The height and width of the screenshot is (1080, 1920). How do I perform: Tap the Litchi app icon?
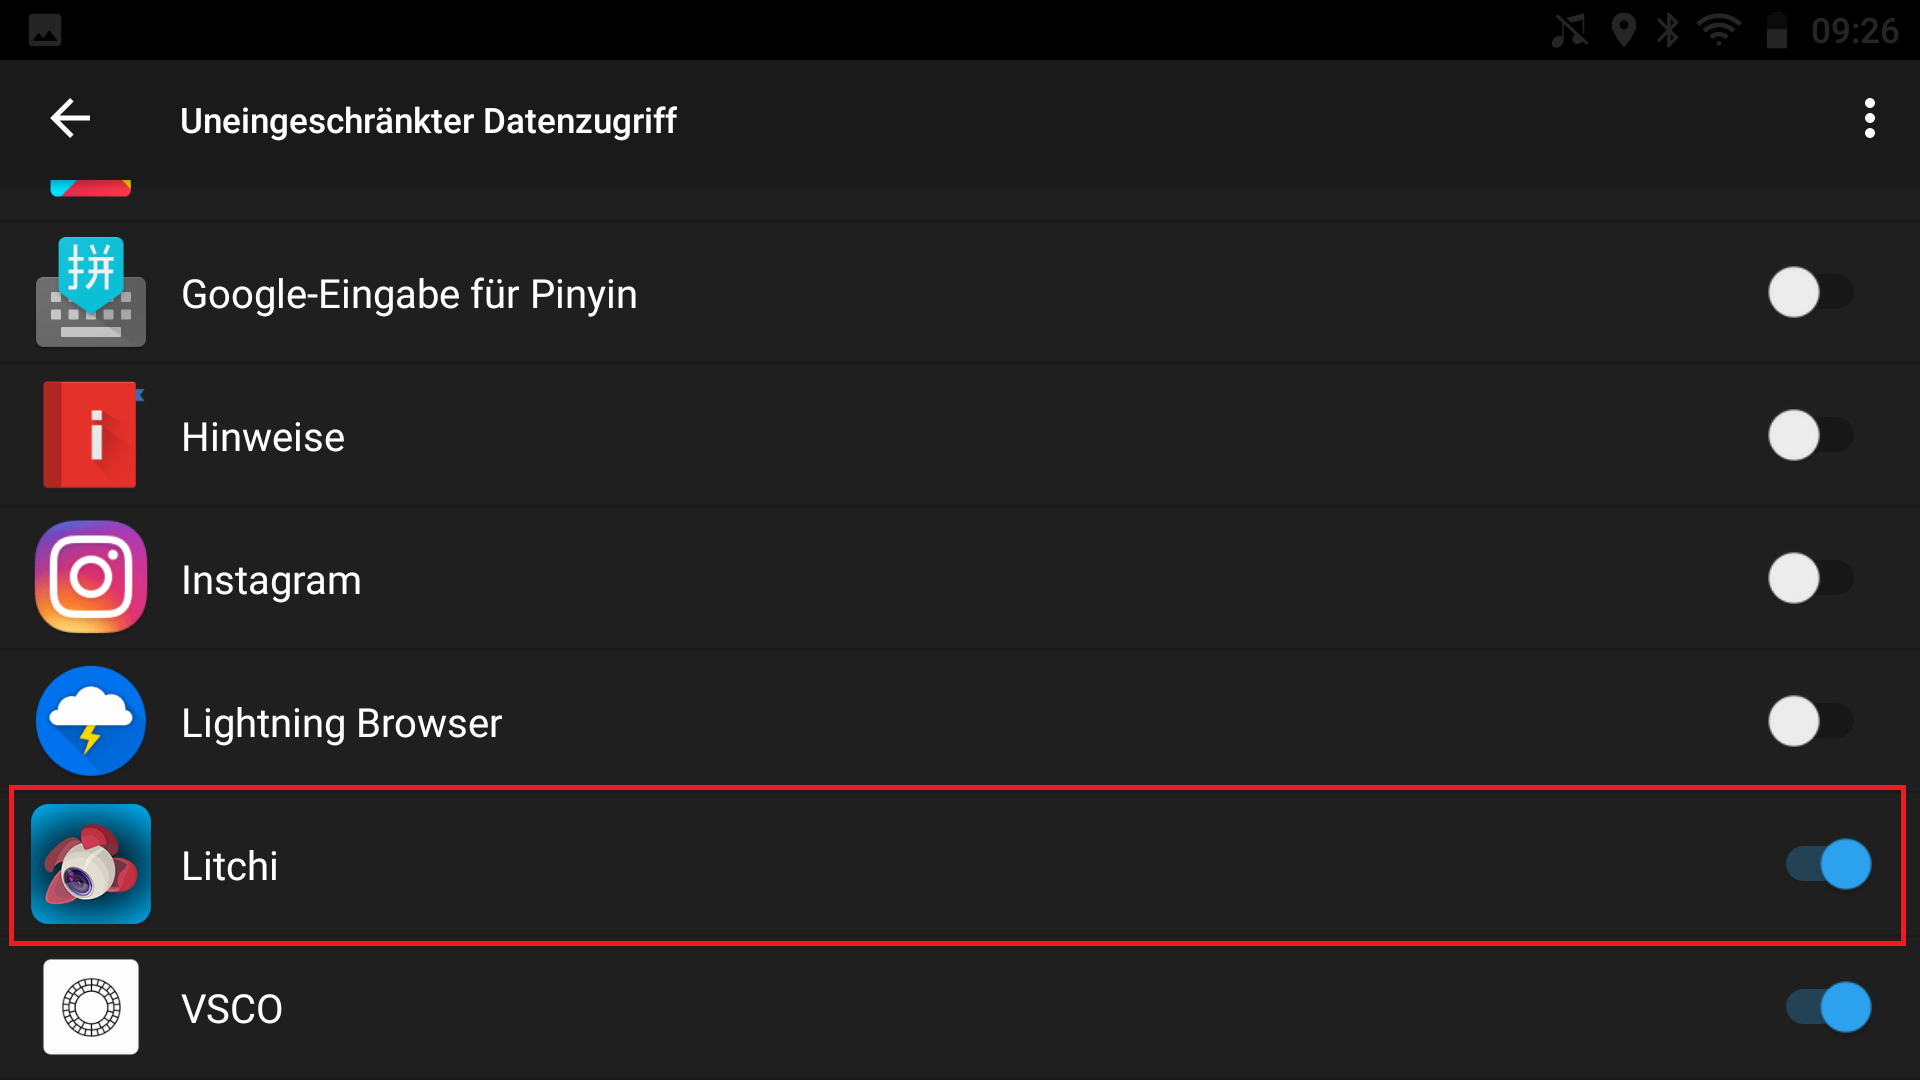pos(91,864)
